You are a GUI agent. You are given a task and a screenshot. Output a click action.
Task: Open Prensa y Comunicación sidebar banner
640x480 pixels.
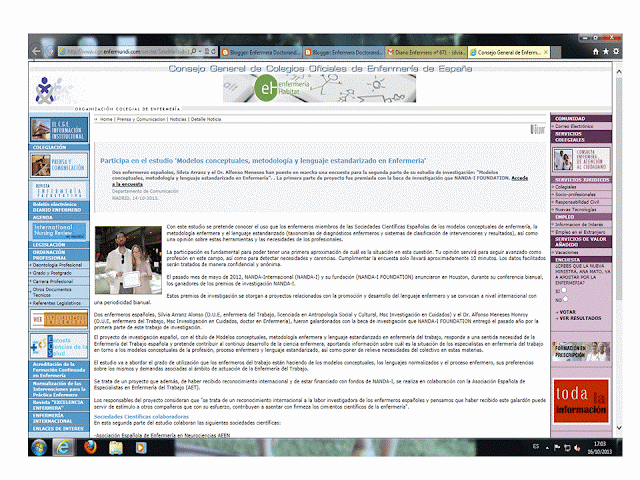click(59, 165)
